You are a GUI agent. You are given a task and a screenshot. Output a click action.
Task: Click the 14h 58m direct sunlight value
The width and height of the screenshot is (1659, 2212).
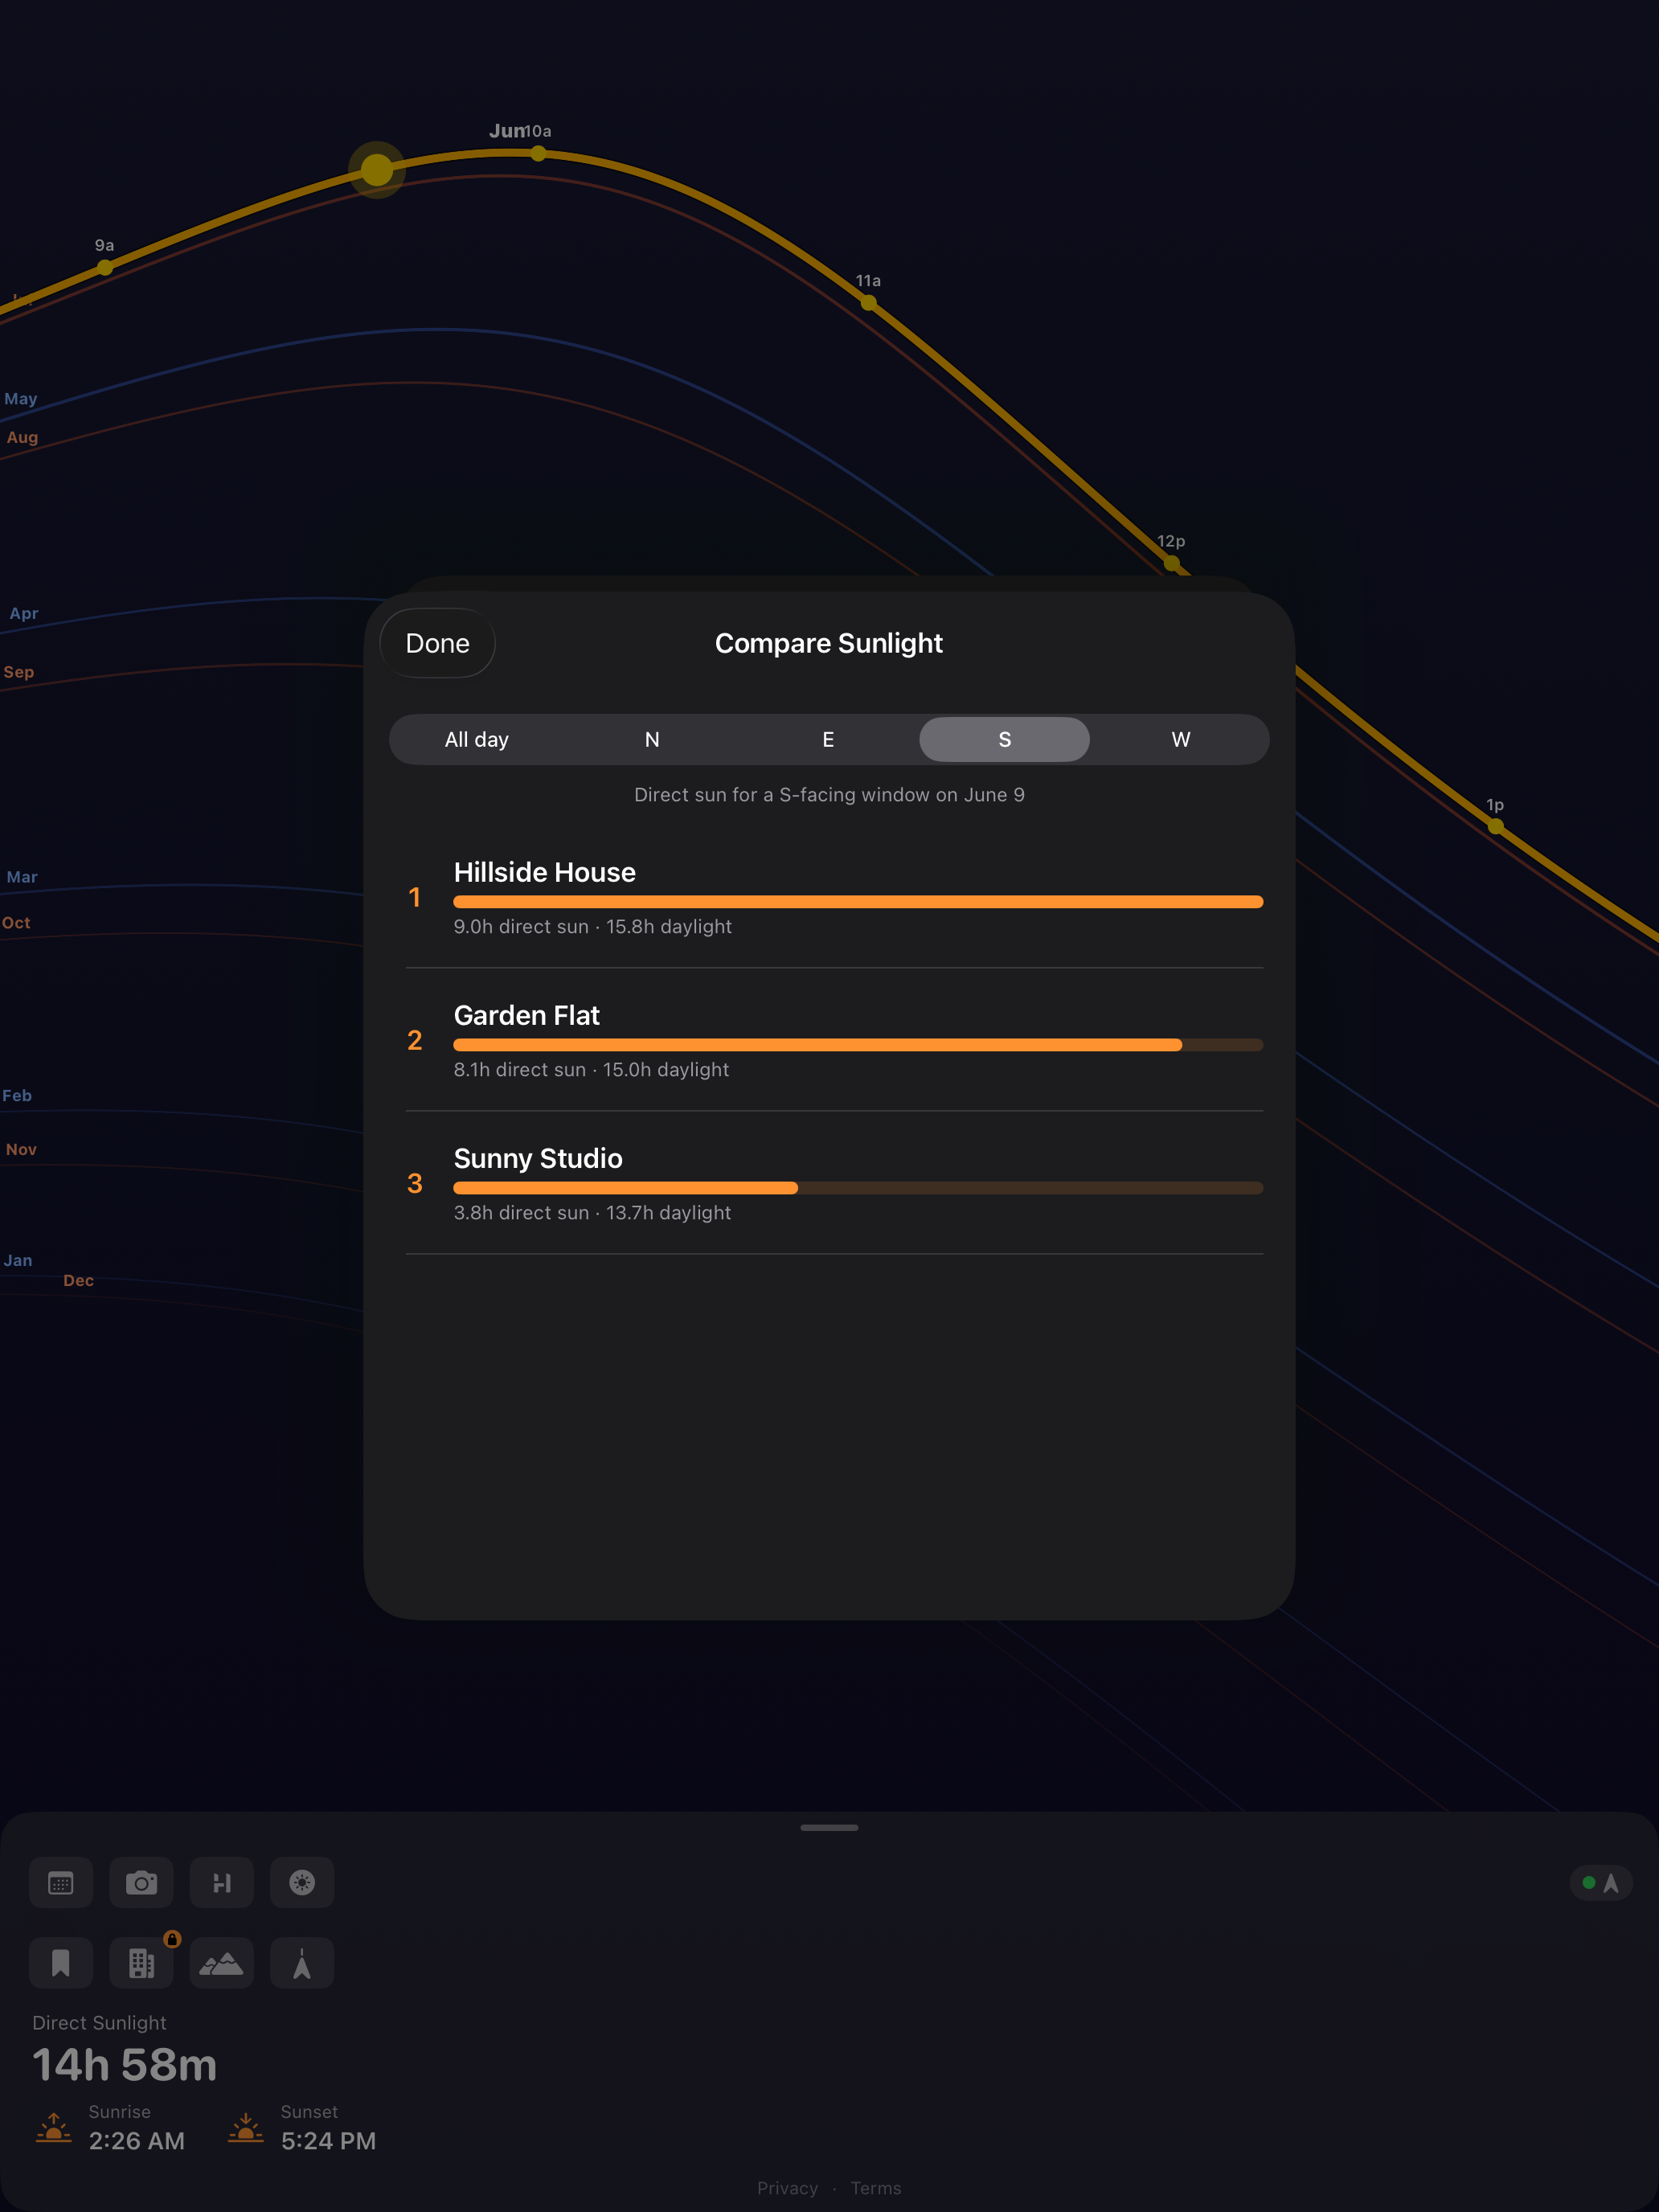click(124, 2065)
